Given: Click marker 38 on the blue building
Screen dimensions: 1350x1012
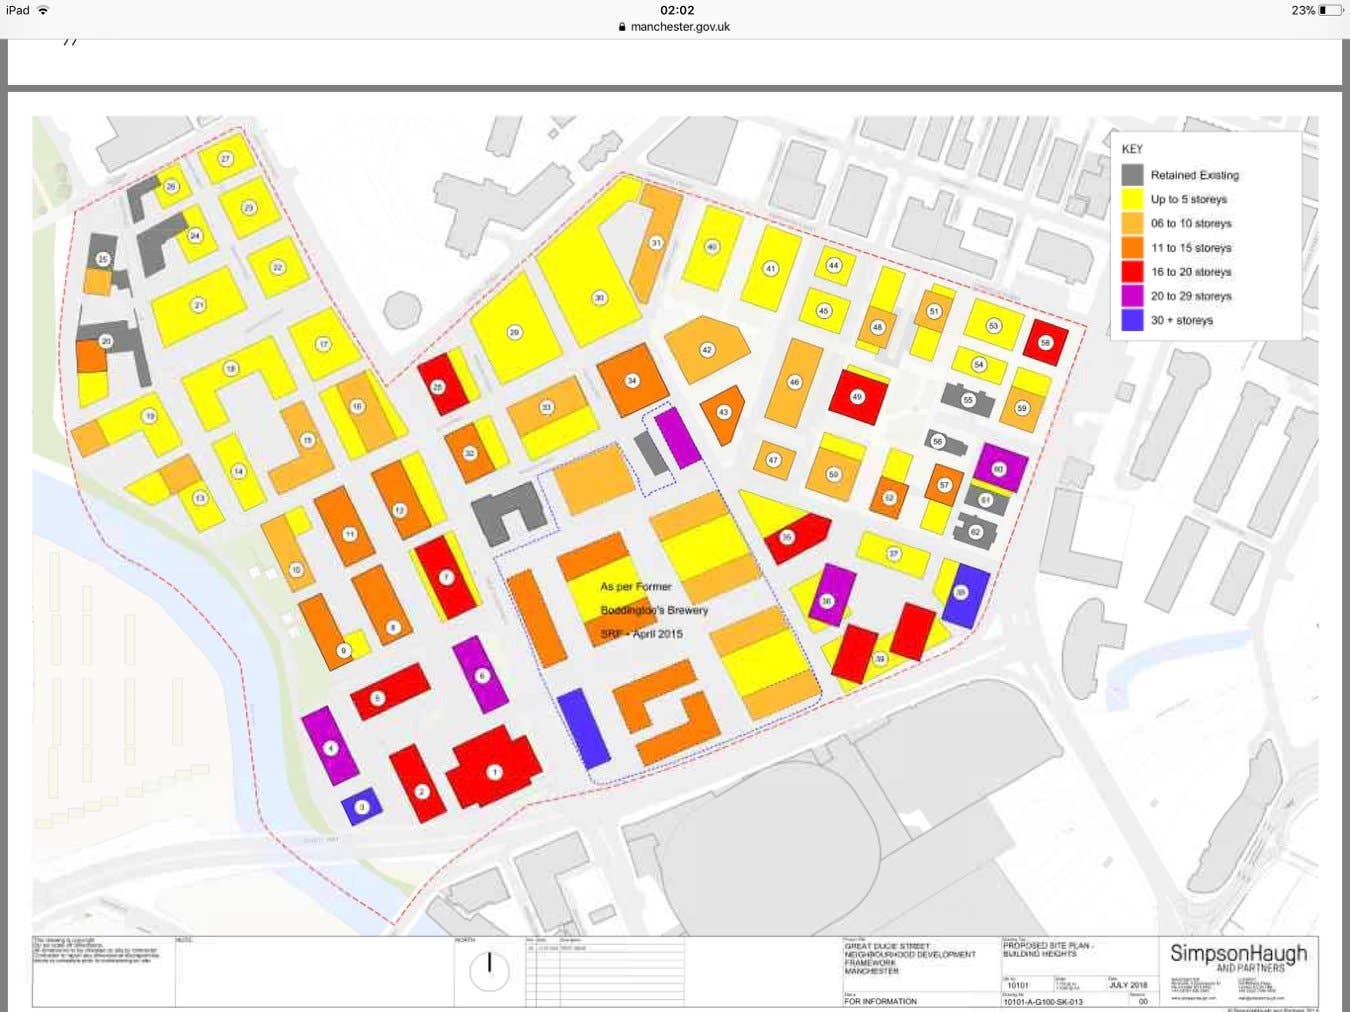Looking at the screenshot, I should click(x=960, y=592).
